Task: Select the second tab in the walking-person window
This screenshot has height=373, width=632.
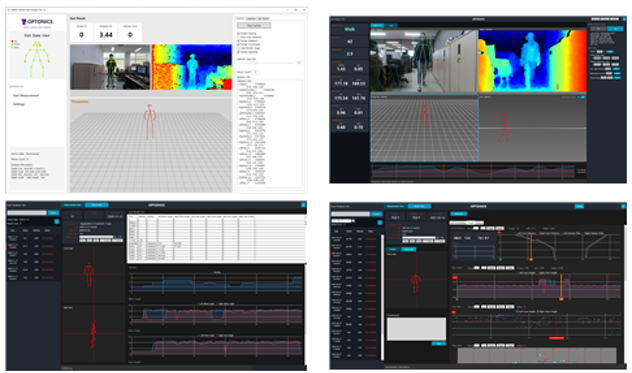Action: (x=391, y=25)
